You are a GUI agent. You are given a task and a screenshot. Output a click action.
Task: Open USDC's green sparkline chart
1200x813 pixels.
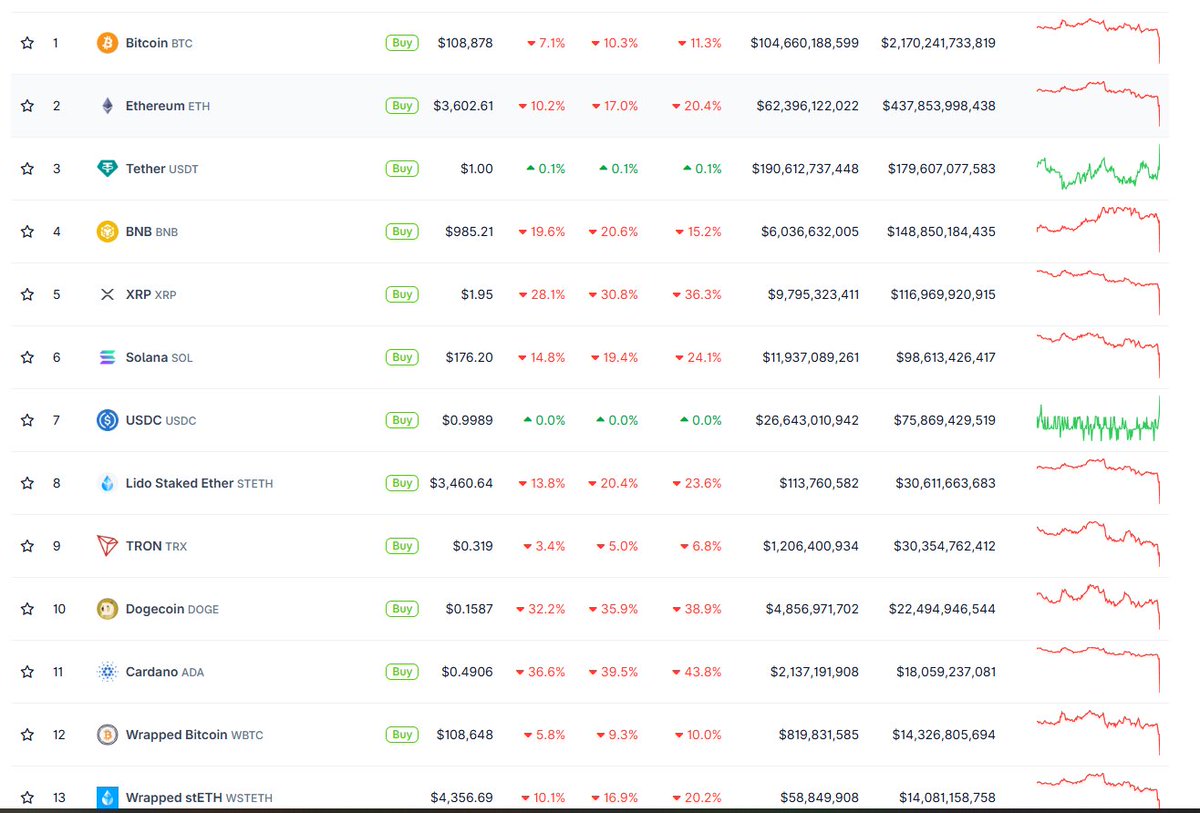tap(1099, 419)
